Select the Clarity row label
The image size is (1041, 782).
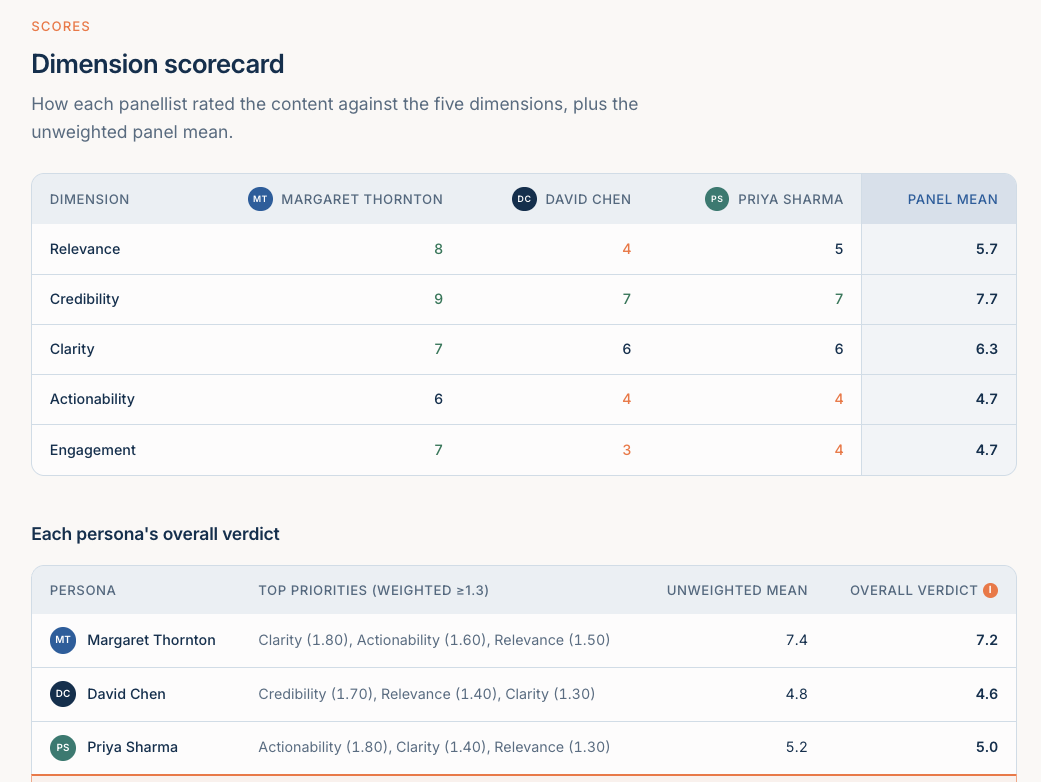pos(72,349)
